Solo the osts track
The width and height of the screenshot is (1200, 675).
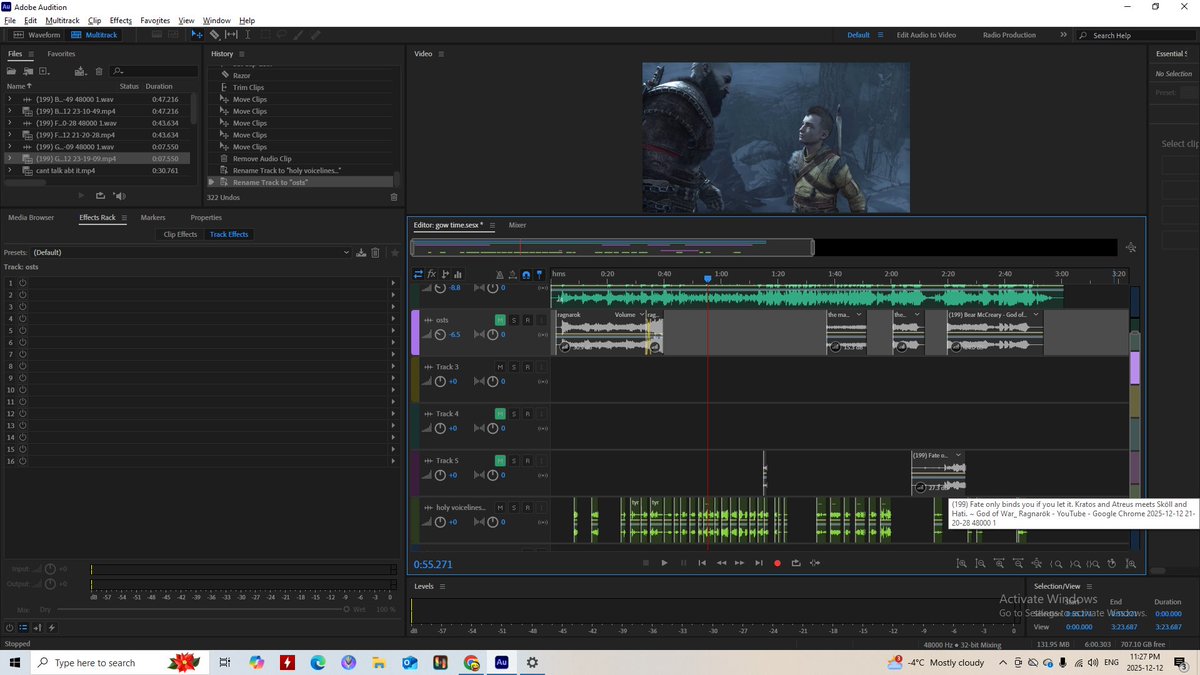pos(514,320)
